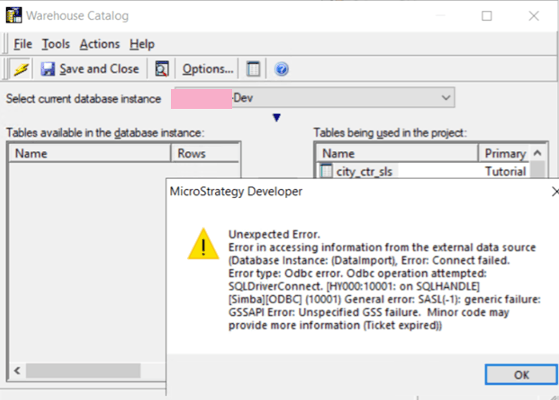Click OK in the error dialog
Image resolution: width=559 pixels, height=400 pixels.
521,375
